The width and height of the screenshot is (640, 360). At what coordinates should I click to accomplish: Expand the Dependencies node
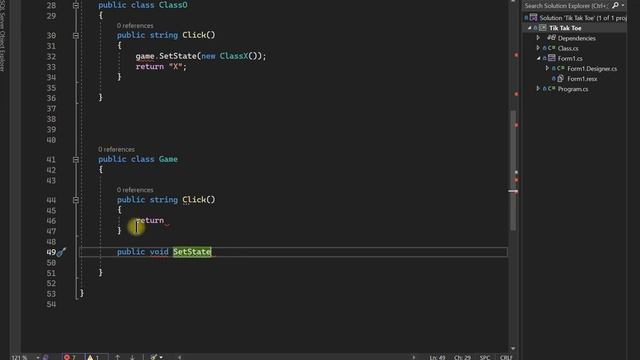pos(538,38)
